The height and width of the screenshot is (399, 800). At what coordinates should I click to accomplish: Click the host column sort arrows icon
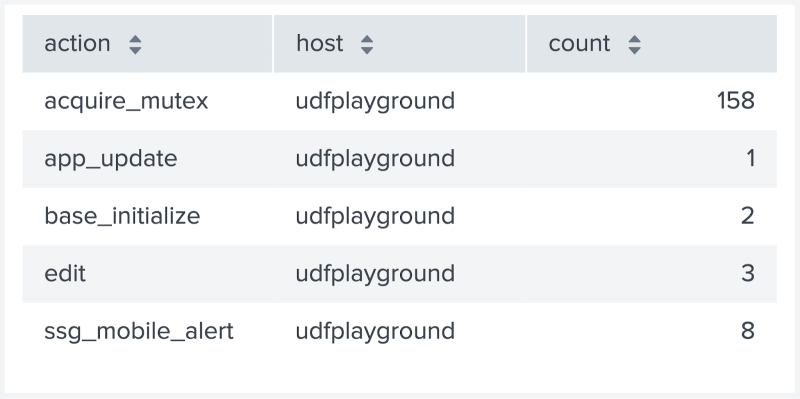click(x=367, y=44)
